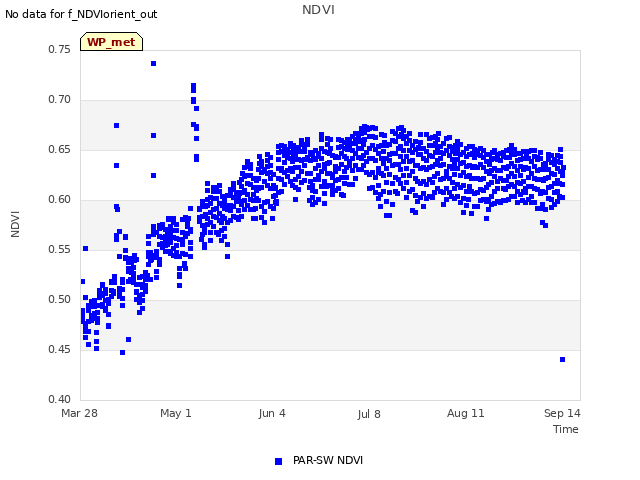Image resolution: width=640 pixels, height=480 pixels.
Task: Click the Jul 8 axis tick label
Action: pos(369,414)
